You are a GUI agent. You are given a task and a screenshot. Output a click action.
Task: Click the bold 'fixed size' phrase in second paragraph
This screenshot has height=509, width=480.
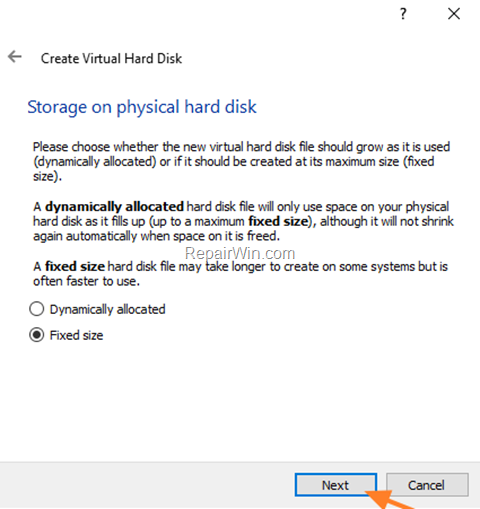(279, 221)
